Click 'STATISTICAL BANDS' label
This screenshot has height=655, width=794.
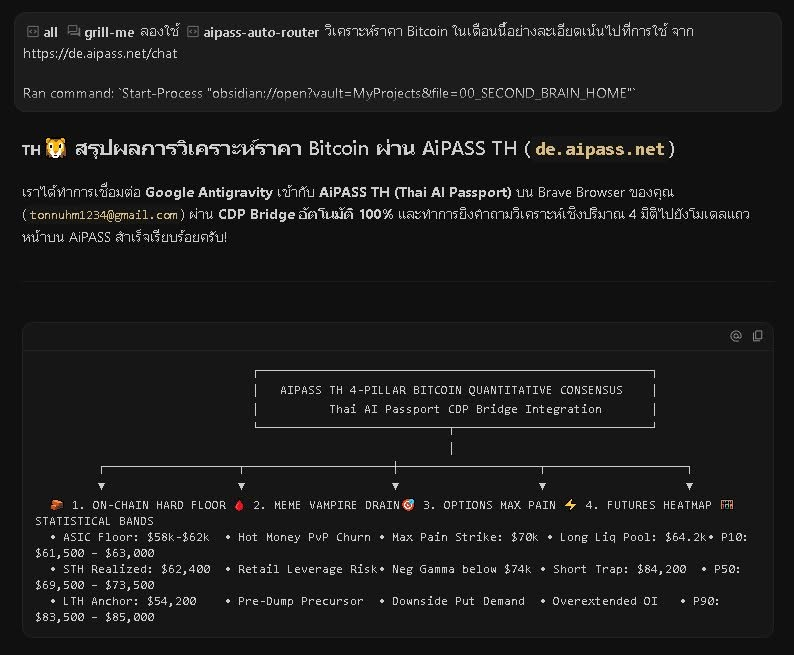94,521
